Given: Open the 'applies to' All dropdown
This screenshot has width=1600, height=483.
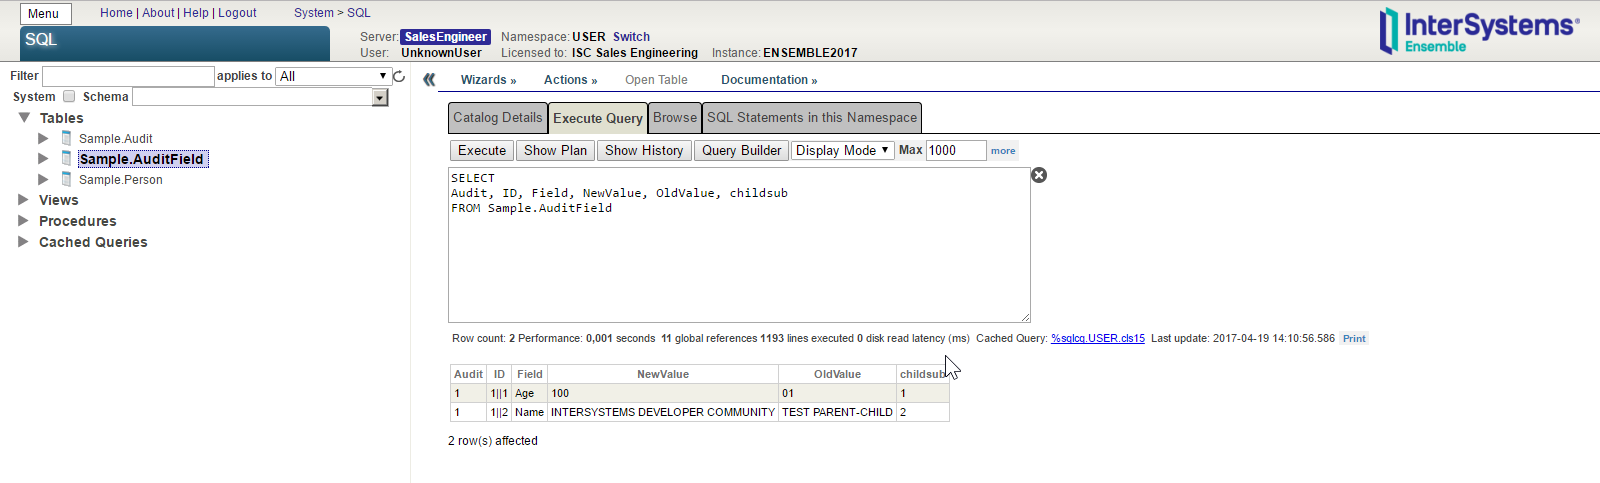Looking at the screenshot, I should 334,76.
